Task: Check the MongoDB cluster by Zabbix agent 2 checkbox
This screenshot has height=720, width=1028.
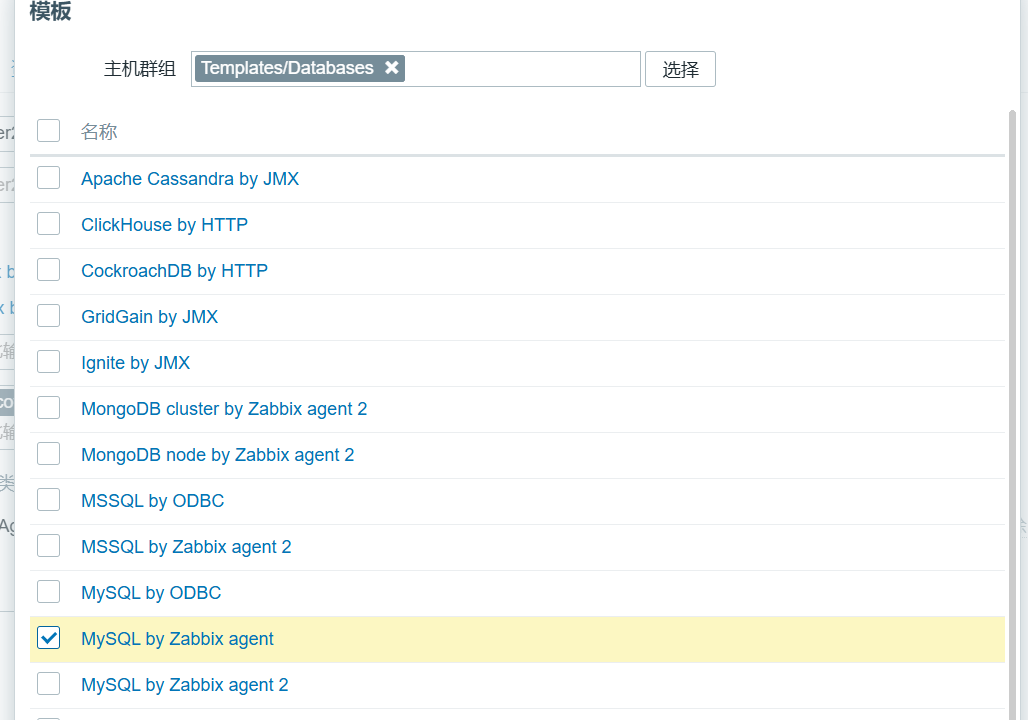Action: tap(49, 408)
